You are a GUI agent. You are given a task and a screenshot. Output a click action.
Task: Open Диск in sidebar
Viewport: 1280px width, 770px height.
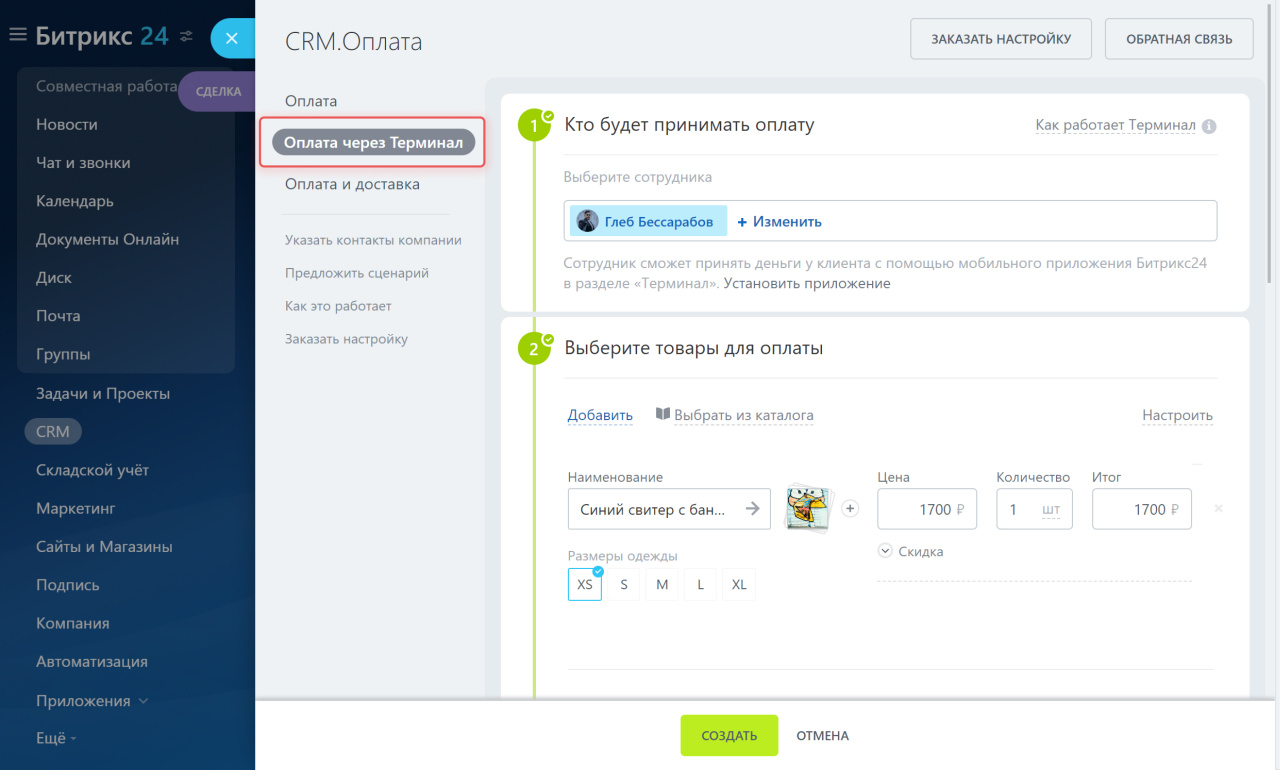click(54, 277)
